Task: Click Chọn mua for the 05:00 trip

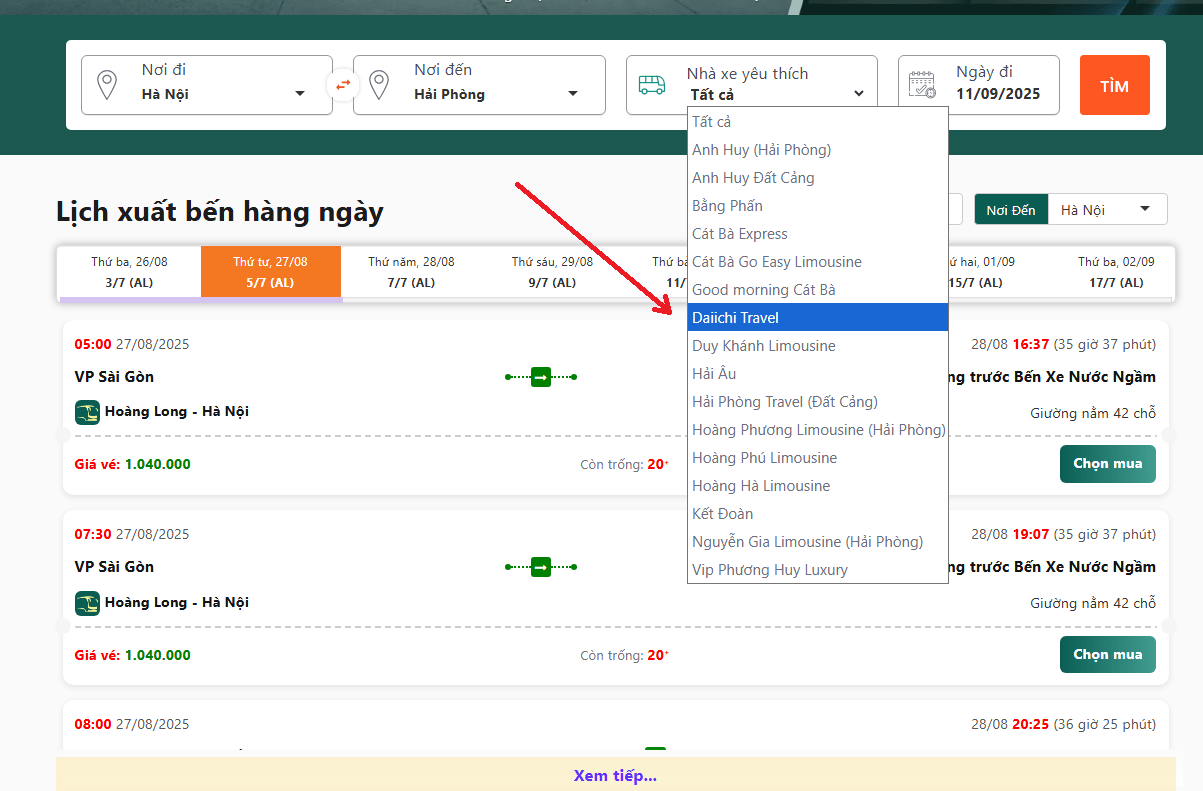Action: click(1107, 465)
